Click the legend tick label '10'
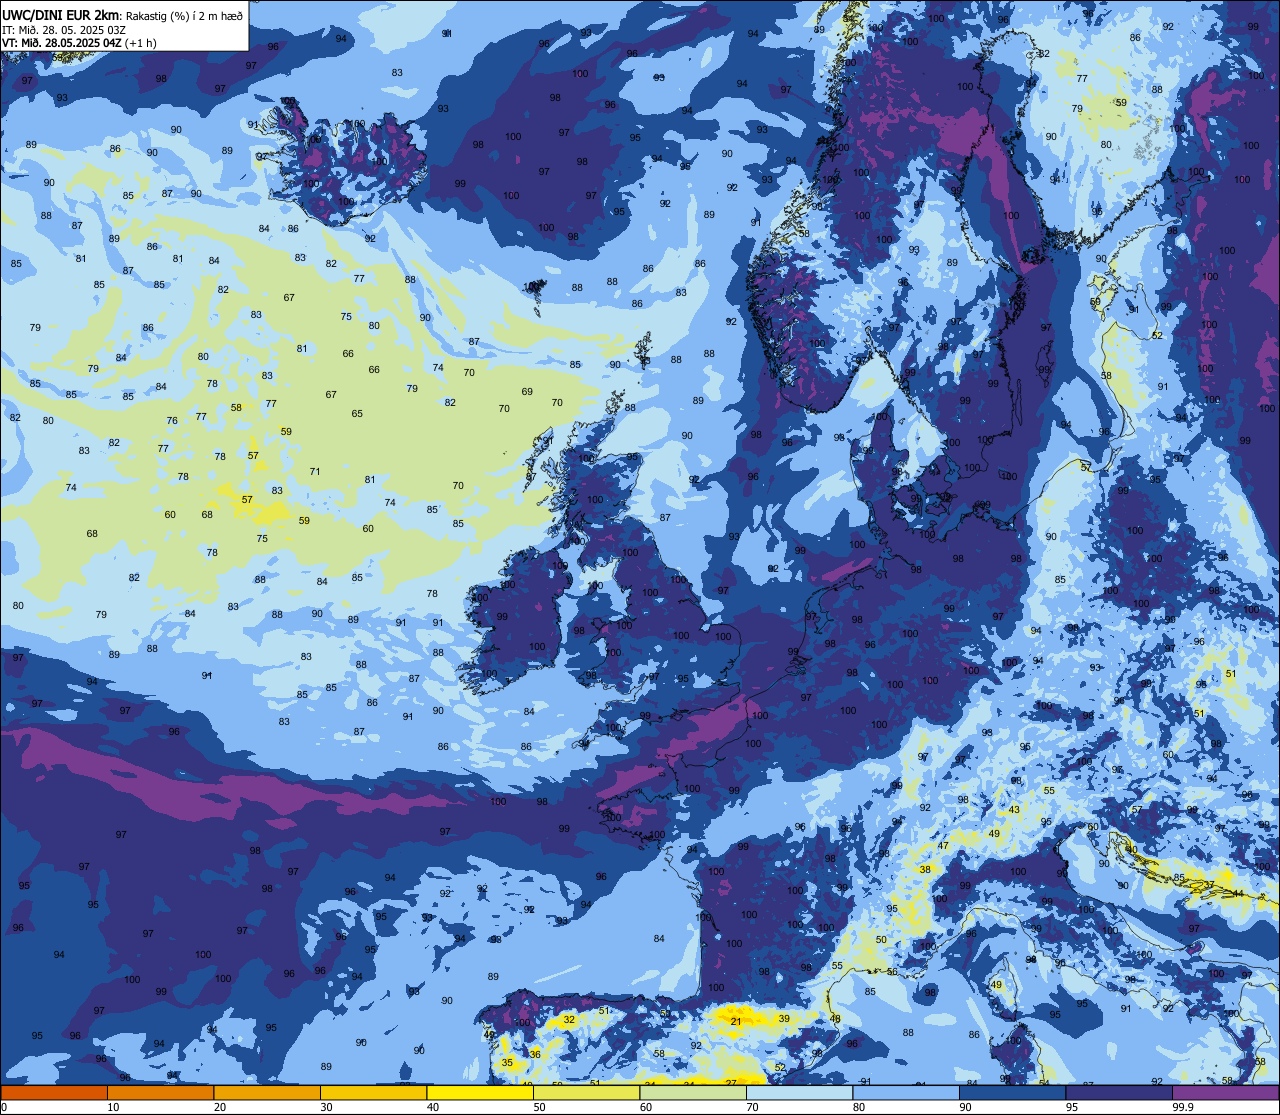The width and height of the screenshot is (1280, 1115). pos(113,1107)
